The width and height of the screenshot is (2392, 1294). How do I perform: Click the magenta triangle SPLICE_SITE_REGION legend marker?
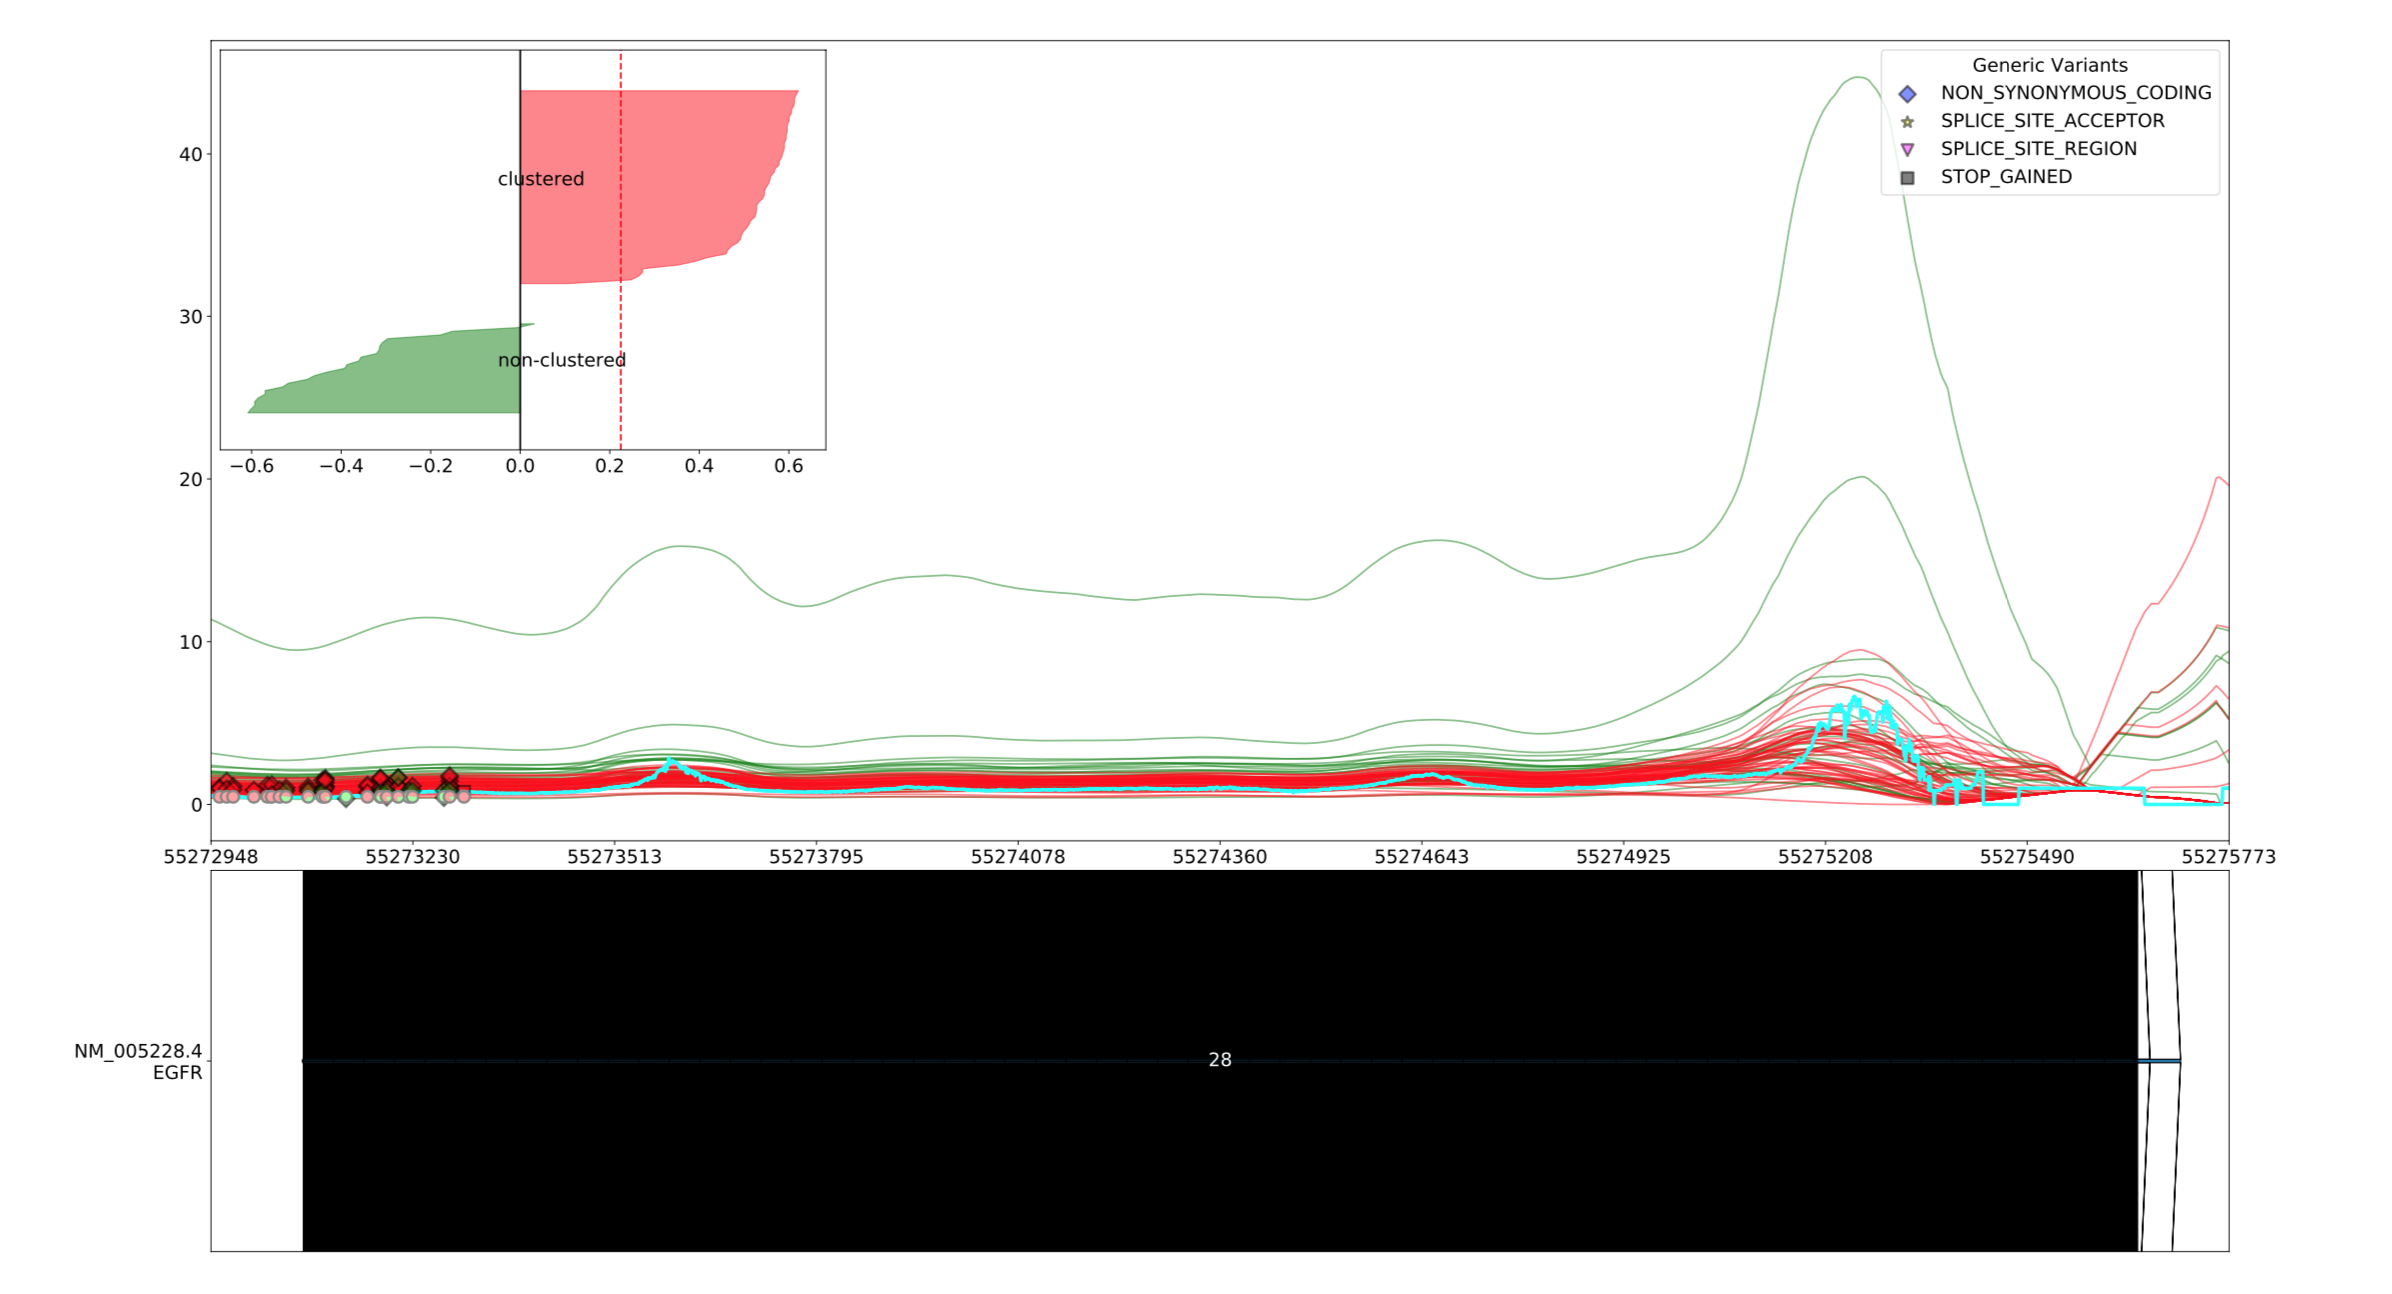[1907, 150]
